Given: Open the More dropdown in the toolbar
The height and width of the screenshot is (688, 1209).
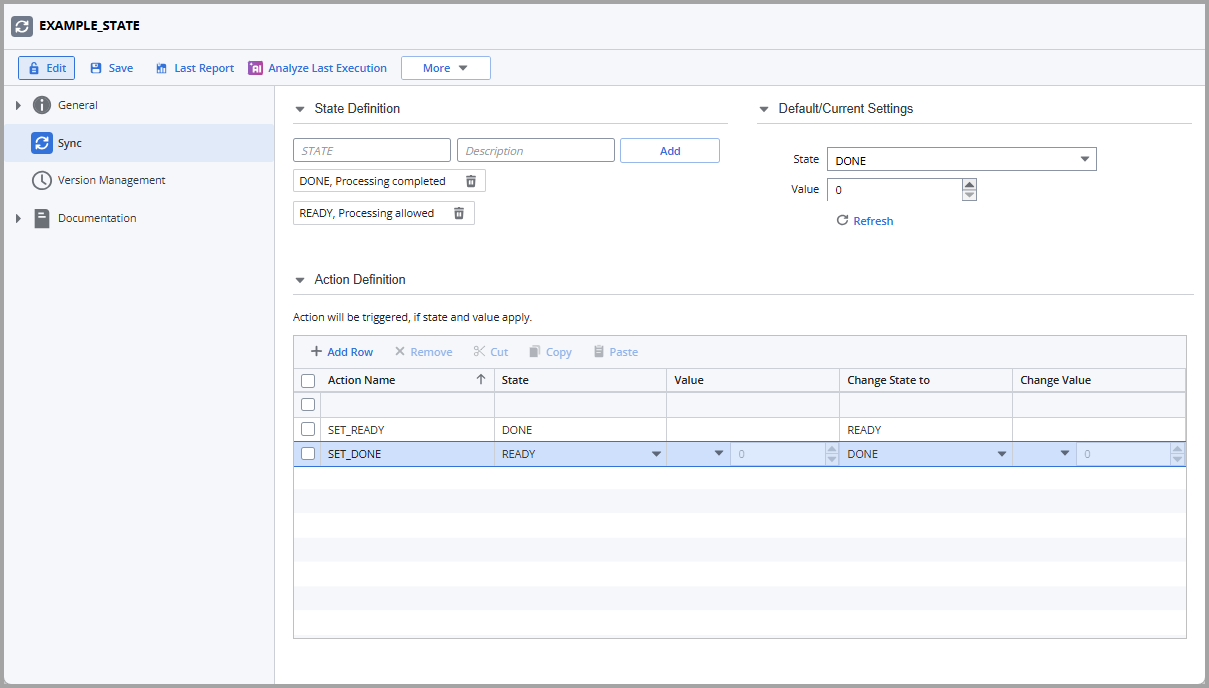Looking at the screenshot, I should pos(446,68).
